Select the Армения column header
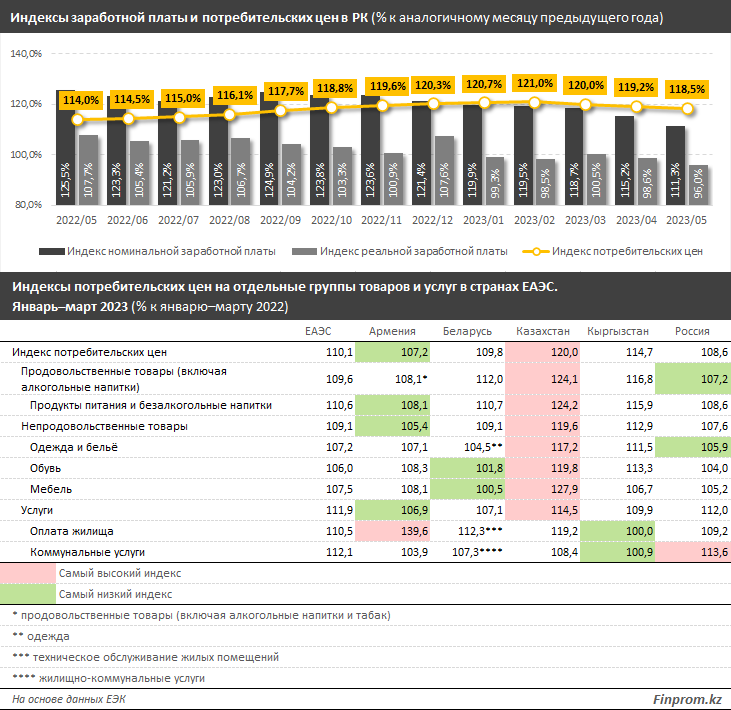731x710 pixels. (x=392, y=331)
